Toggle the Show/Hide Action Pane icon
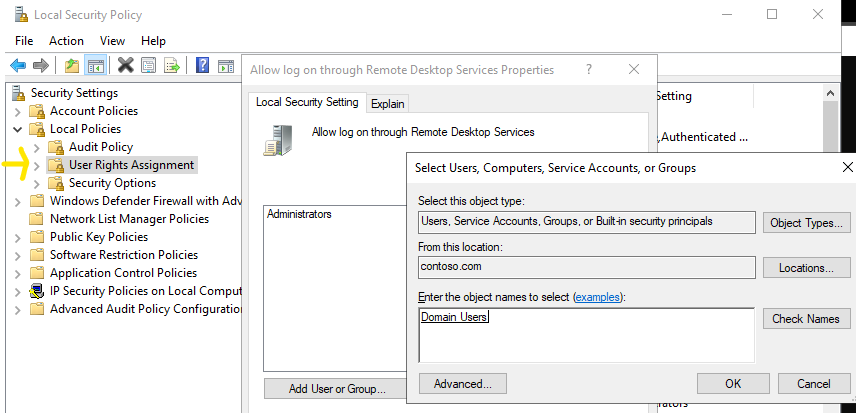This screenshot has width=856, height=413. coord(225,66)
